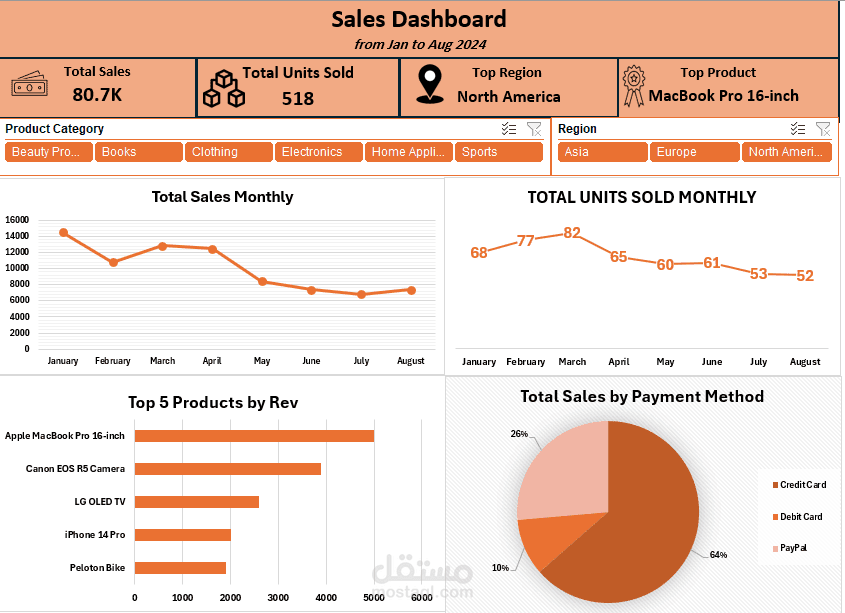Click the 518 total units value

[x=297, y=99]
